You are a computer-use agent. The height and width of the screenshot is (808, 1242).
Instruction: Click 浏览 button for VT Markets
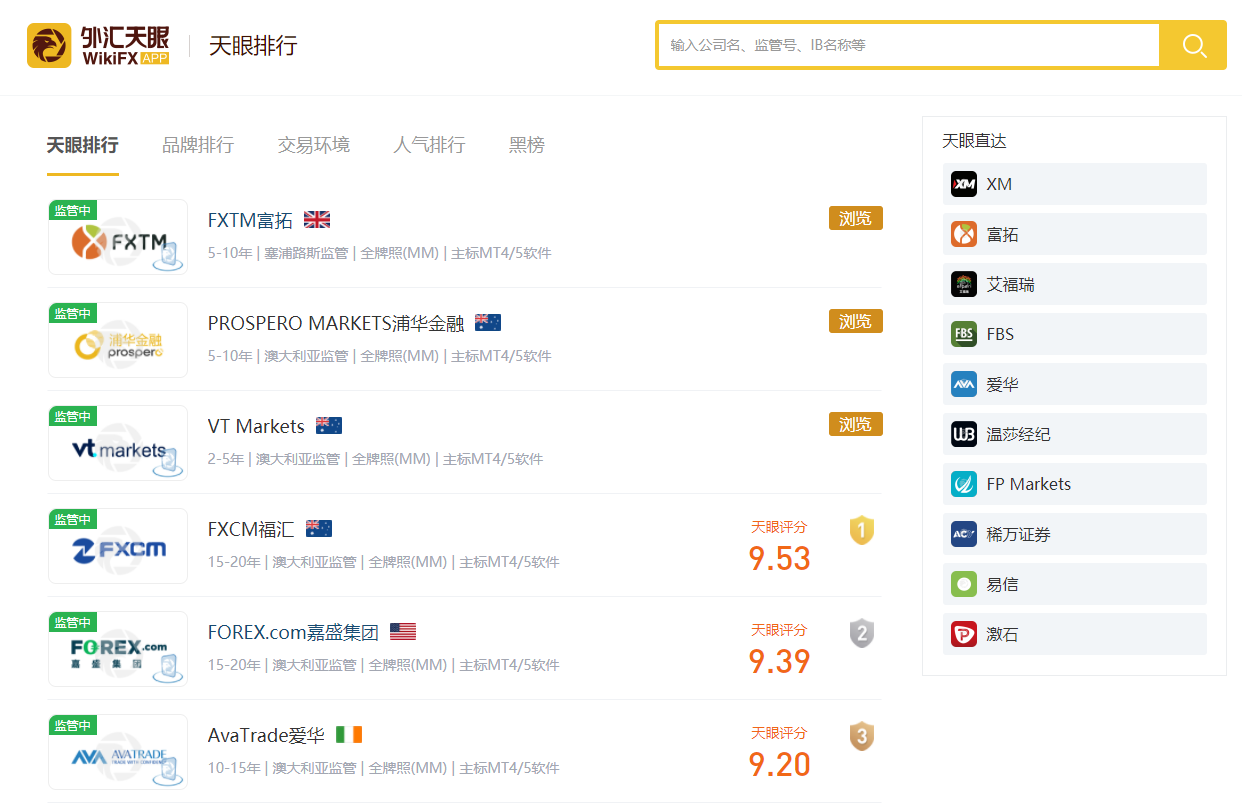856,424
